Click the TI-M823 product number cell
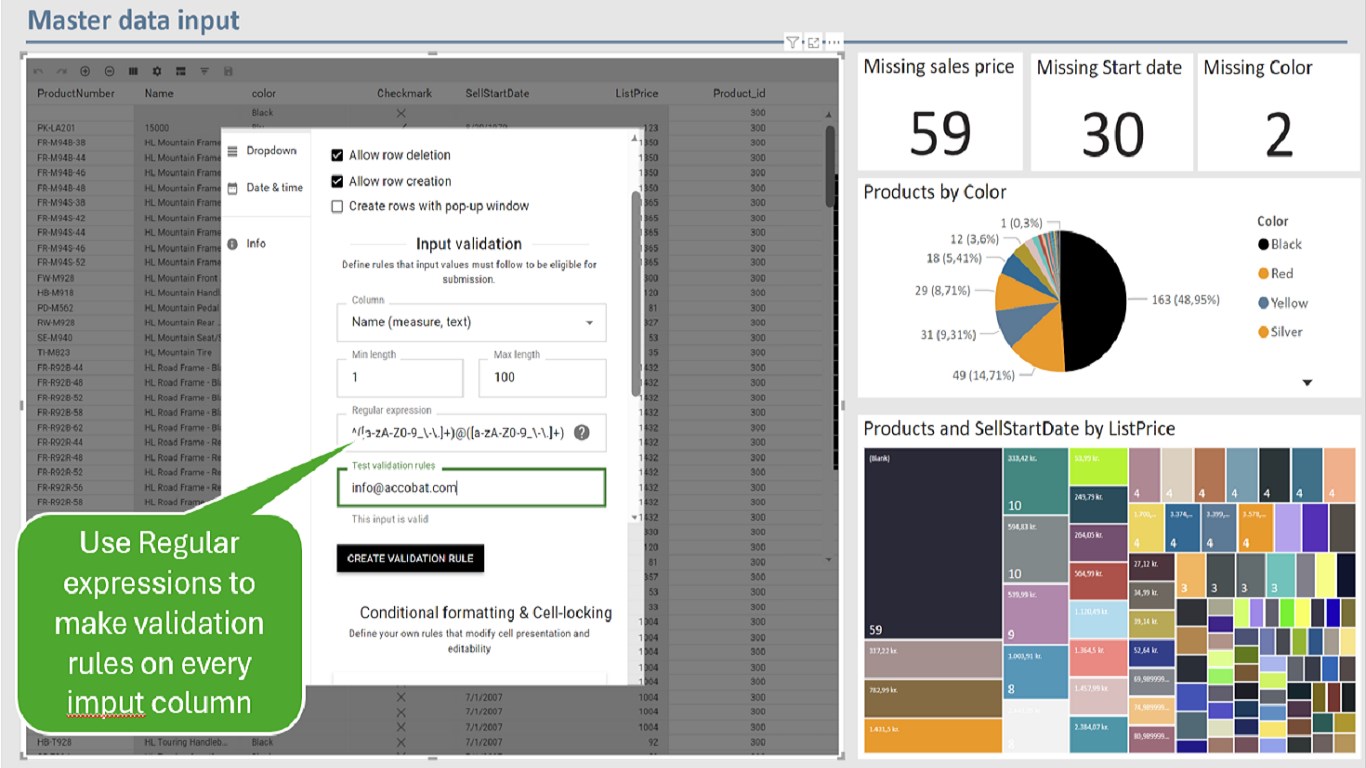The image size is (1366, 768). (54, 353)
